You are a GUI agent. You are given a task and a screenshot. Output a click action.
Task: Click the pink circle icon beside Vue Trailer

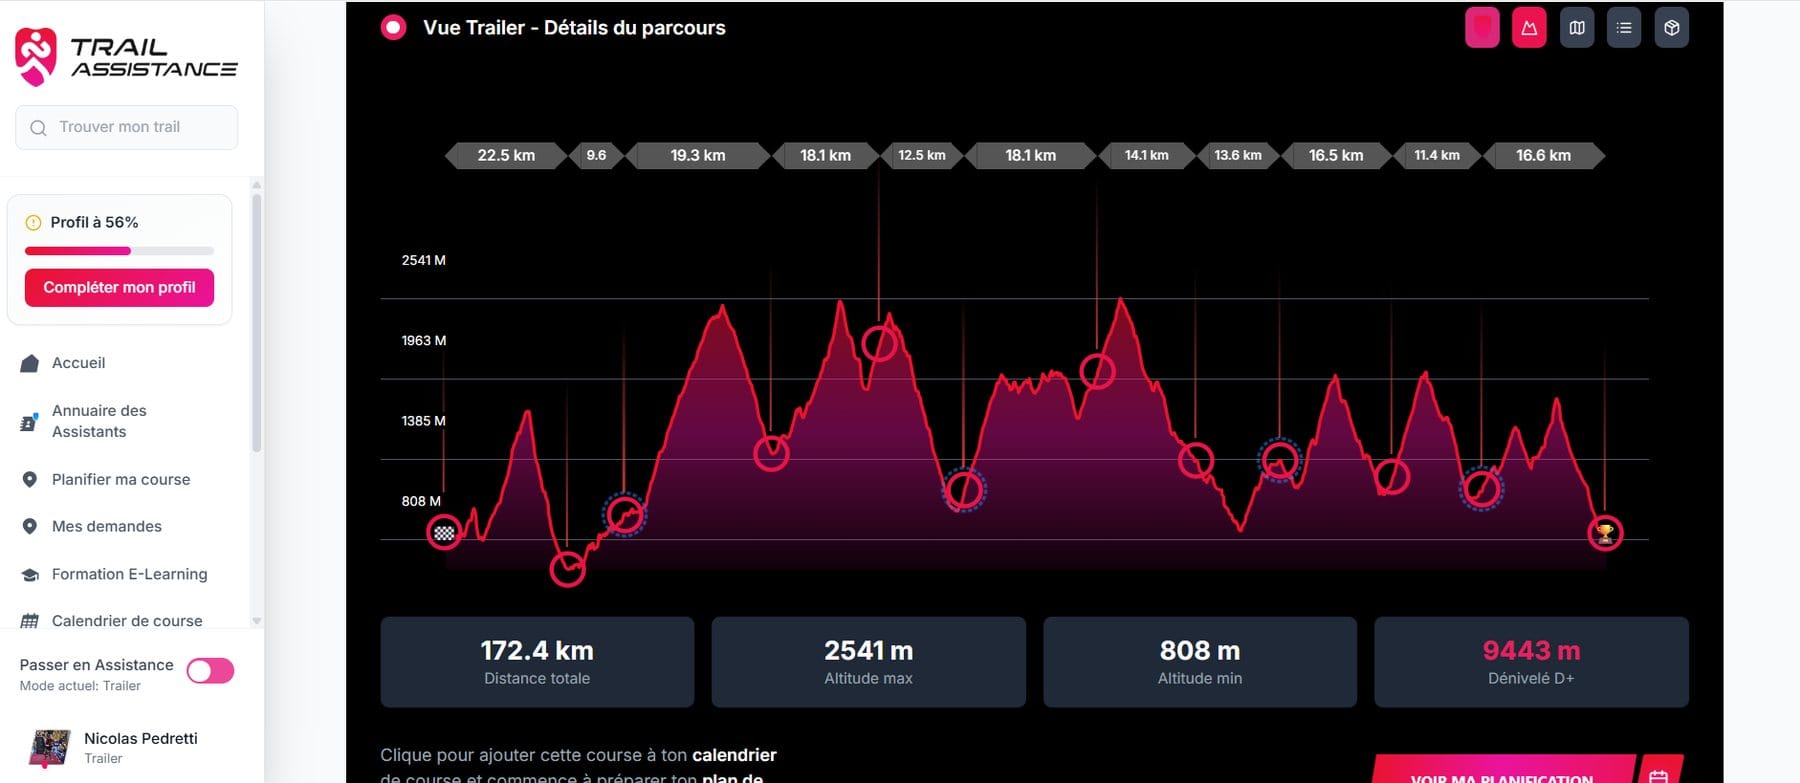click(x=393, y=28)
